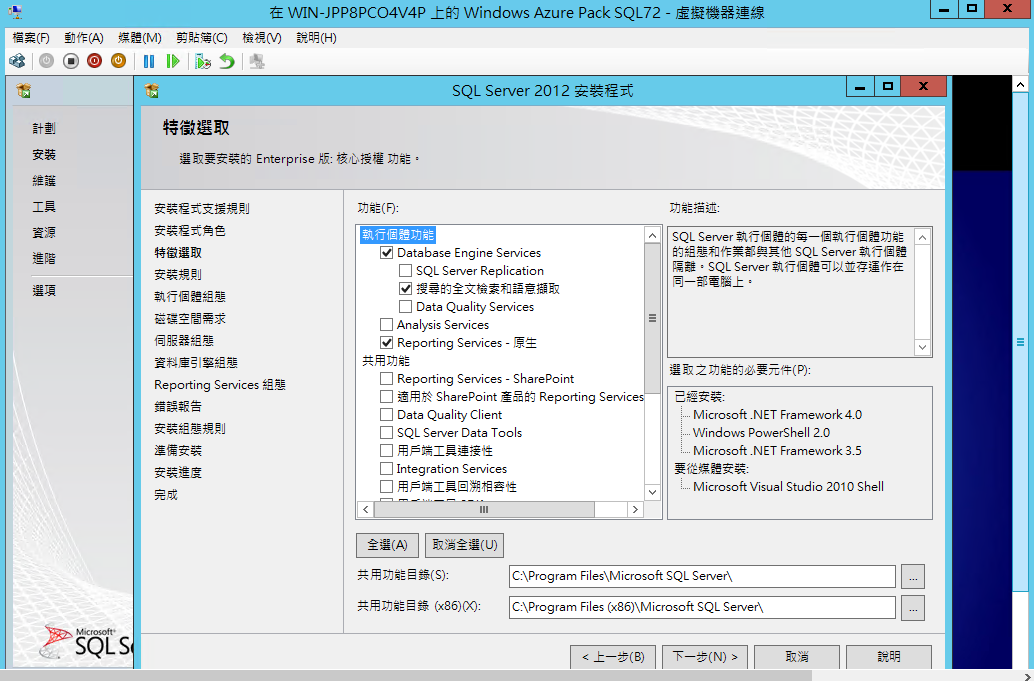Click Microsoft Visual Studio 2010 Shell in prerequisites

coord(788,487)
